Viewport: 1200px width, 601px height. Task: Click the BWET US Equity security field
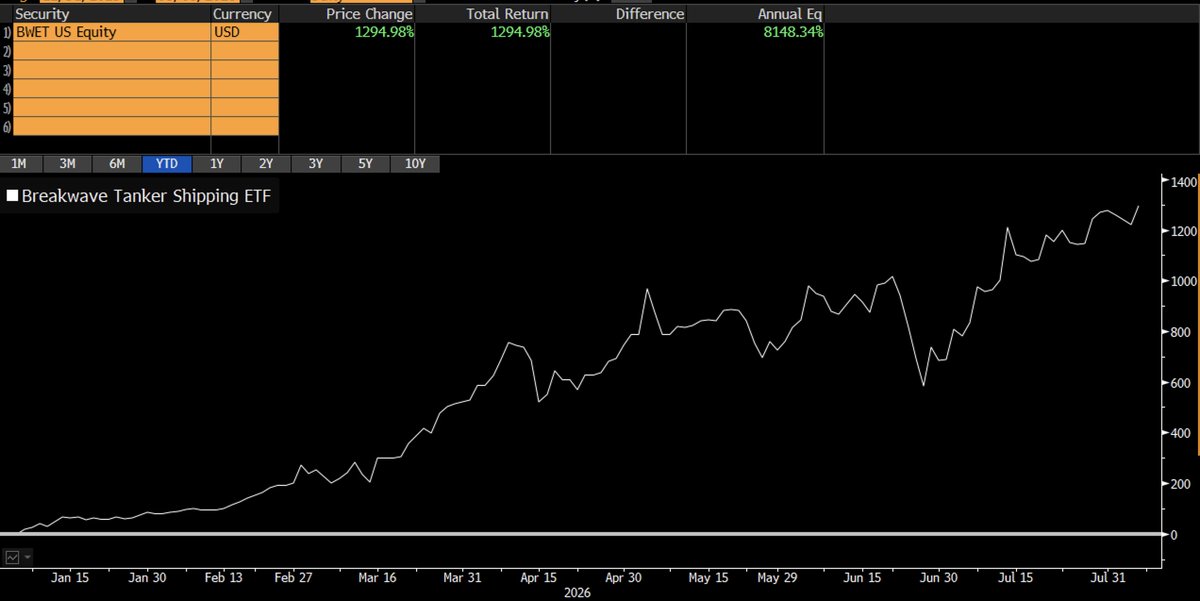(x=111, y=32)
